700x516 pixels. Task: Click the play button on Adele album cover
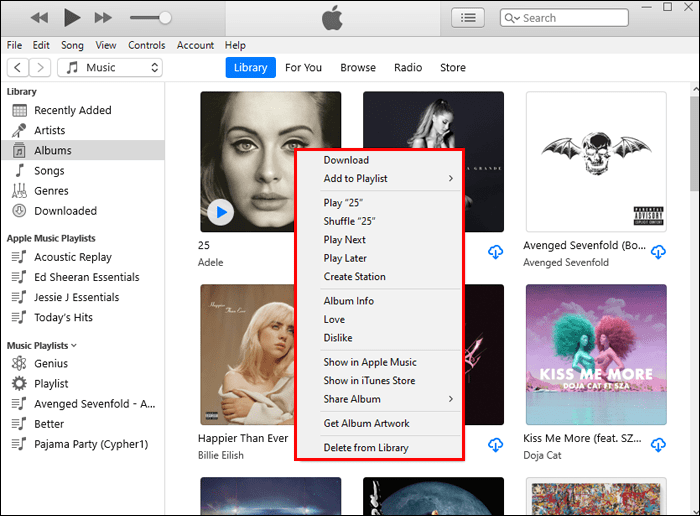(x=221, y=212)
